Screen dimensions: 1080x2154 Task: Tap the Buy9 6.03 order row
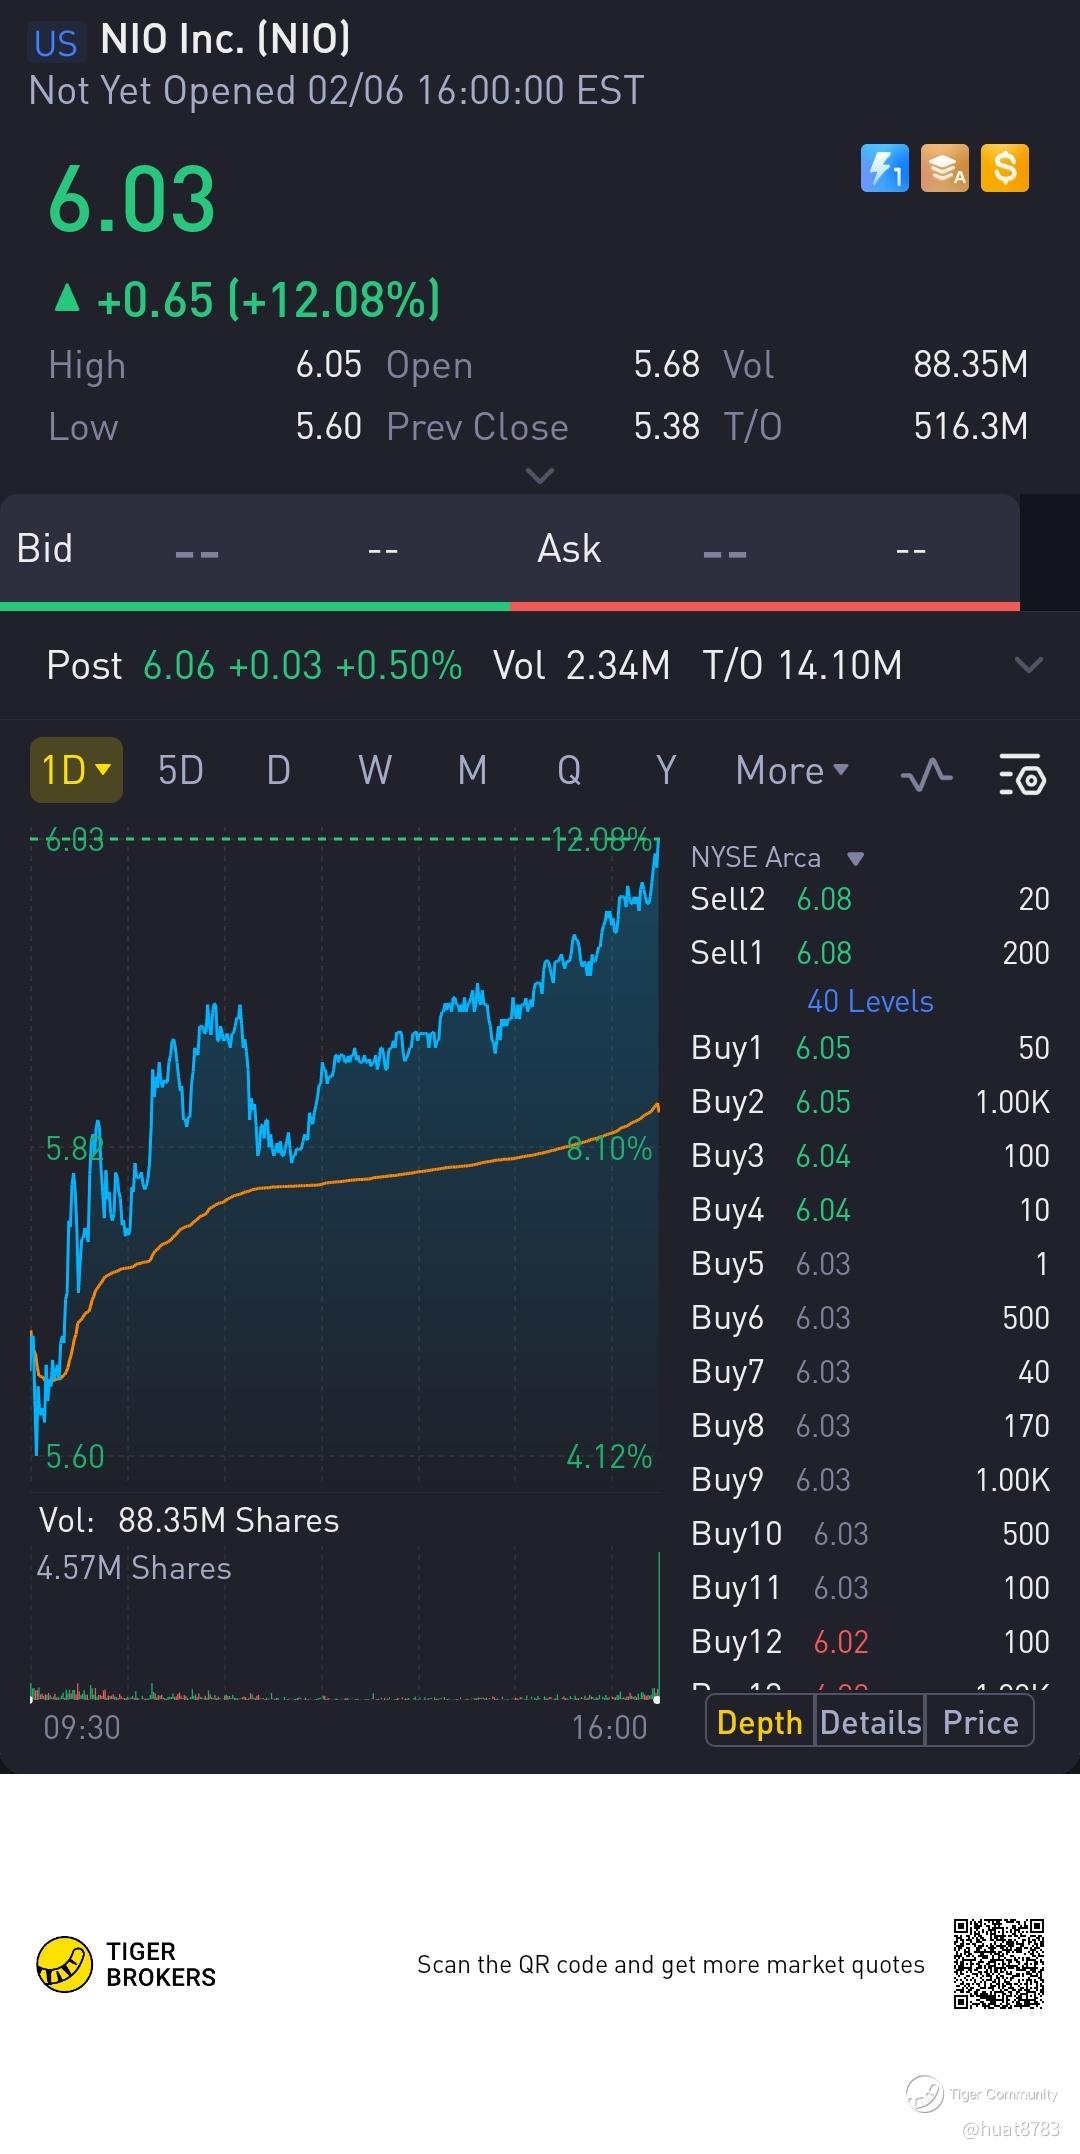click(870, 1479)
